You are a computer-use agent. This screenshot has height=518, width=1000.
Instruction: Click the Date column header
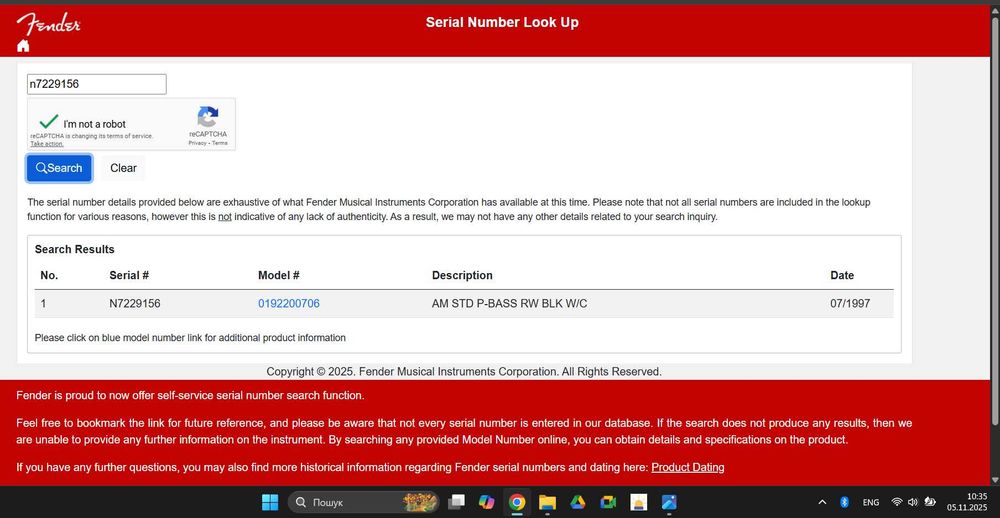click(x=842, y=276)
